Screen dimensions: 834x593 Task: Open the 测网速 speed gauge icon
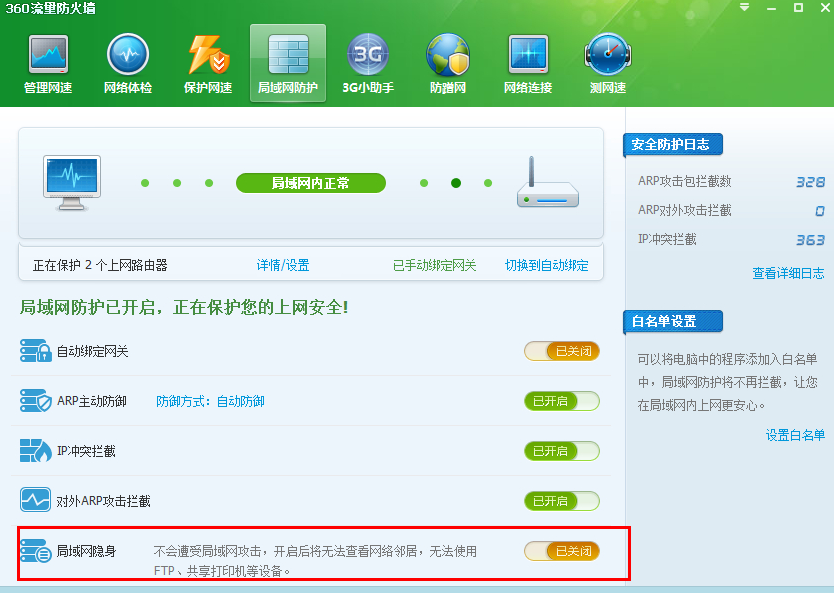(607, 64)
